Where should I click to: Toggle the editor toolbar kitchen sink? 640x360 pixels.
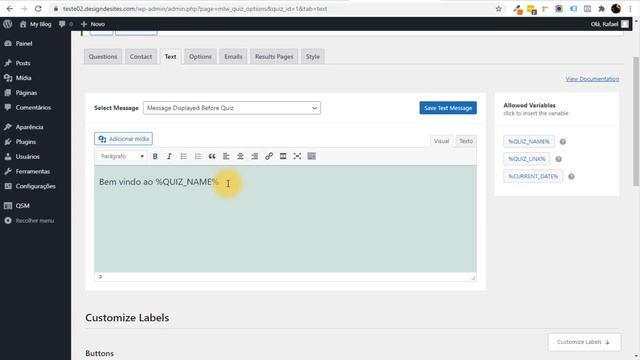(x=311, y=156)
